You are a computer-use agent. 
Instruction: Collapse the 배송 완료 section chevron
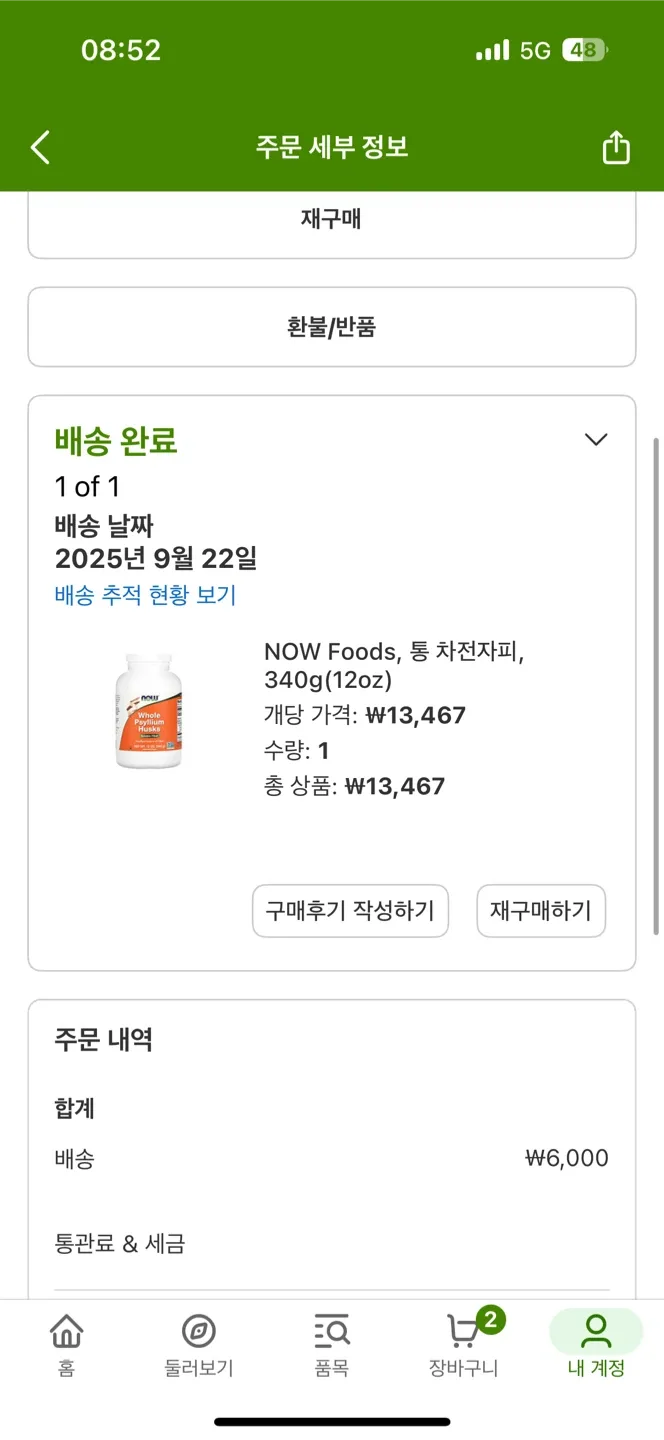coord(596,440)
